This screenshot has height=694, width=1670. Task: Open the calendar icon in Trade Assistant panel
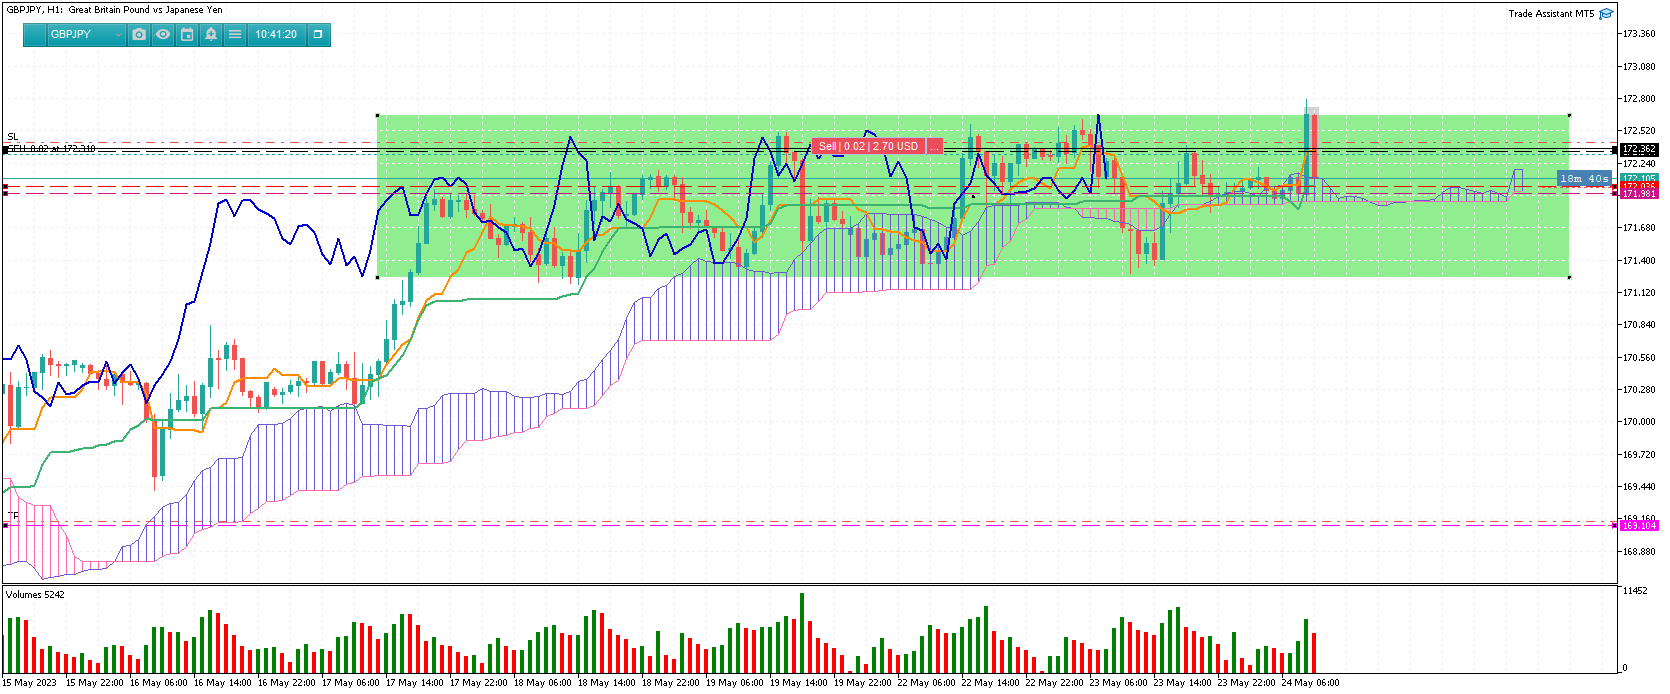[x=187, y=34]
